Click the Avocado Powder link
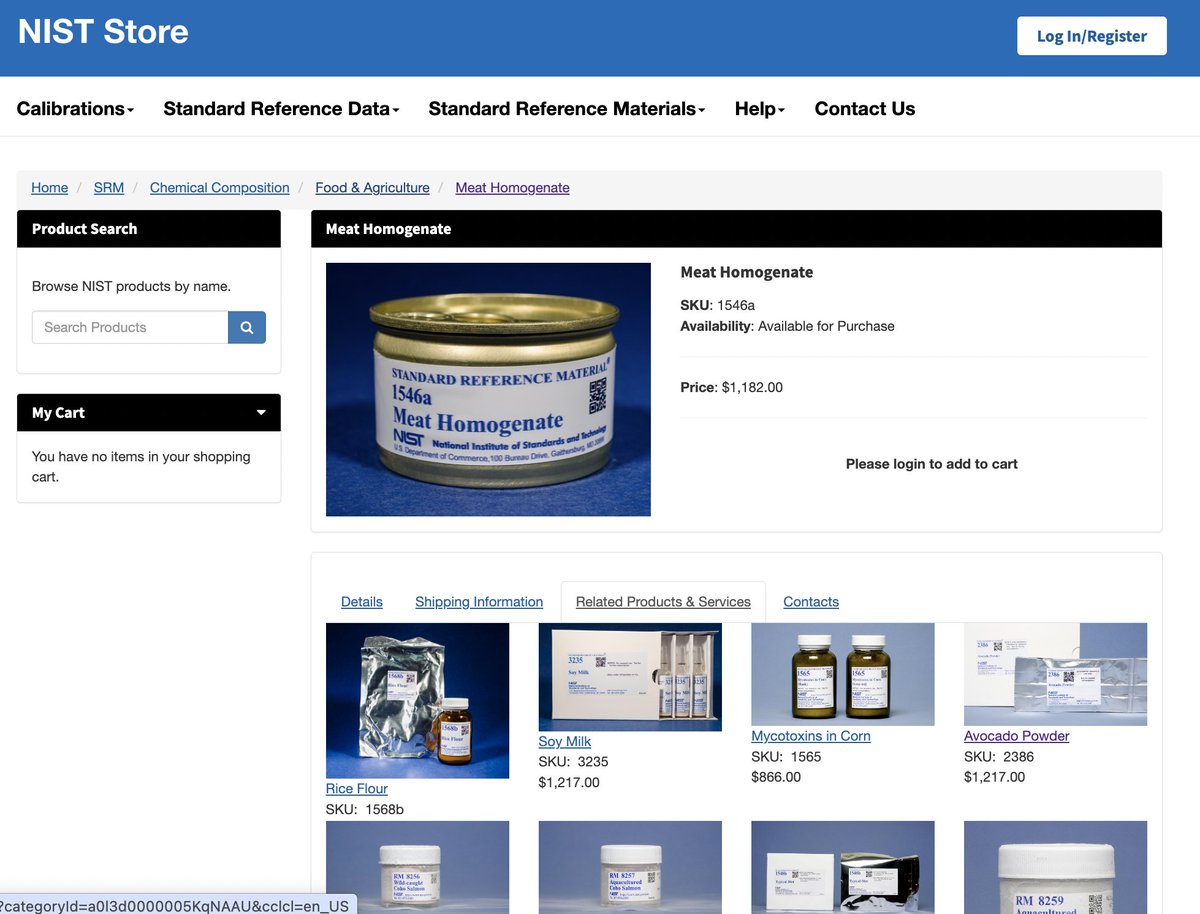The width and height of the screenshot is (1200, 914). [1017, 736]
